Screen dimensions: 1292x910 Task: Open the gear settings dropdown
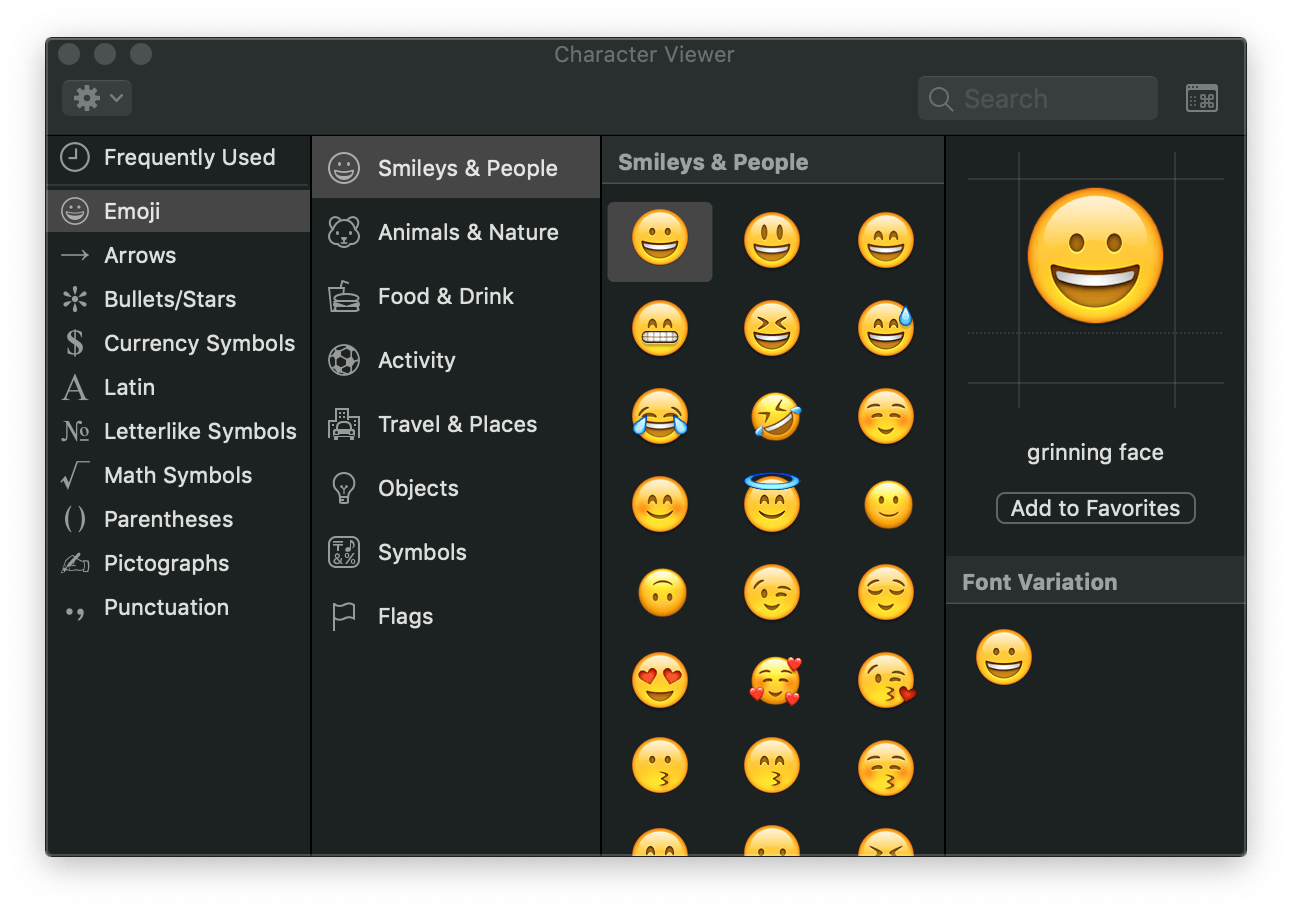pos(95,97)
